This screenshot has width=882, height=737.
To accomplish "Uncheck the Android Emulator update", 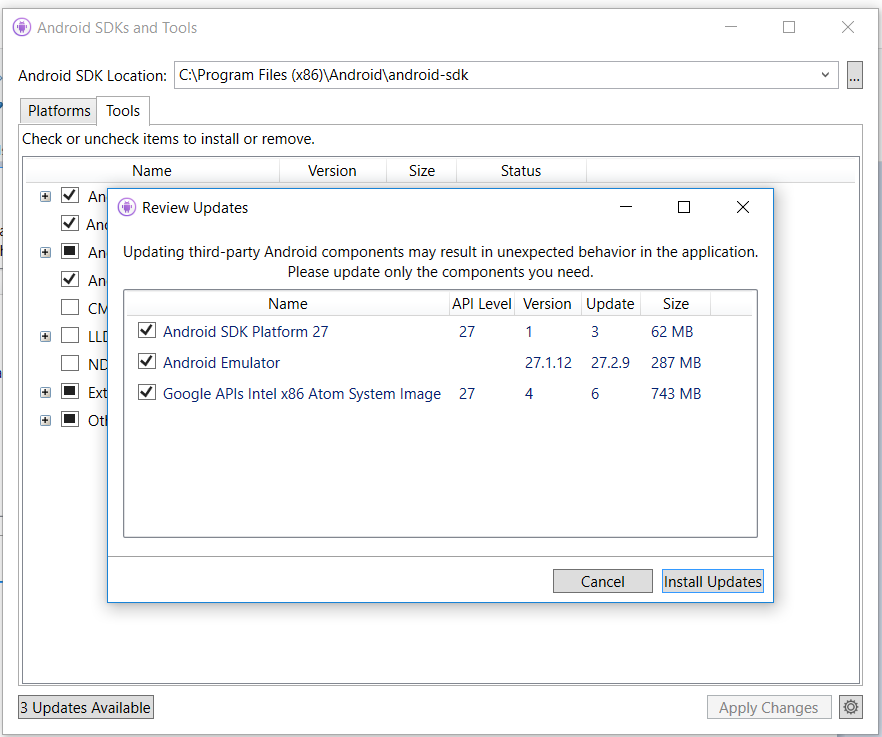I will pyautogui.click(x=146, y=362).
